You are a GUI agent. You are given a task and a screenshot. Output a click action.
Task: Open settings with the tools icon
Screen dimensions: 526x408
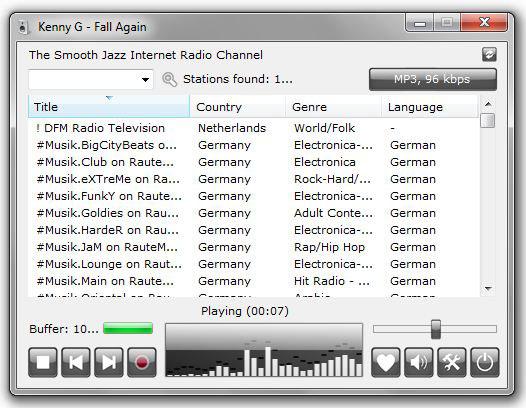(452, 362)
